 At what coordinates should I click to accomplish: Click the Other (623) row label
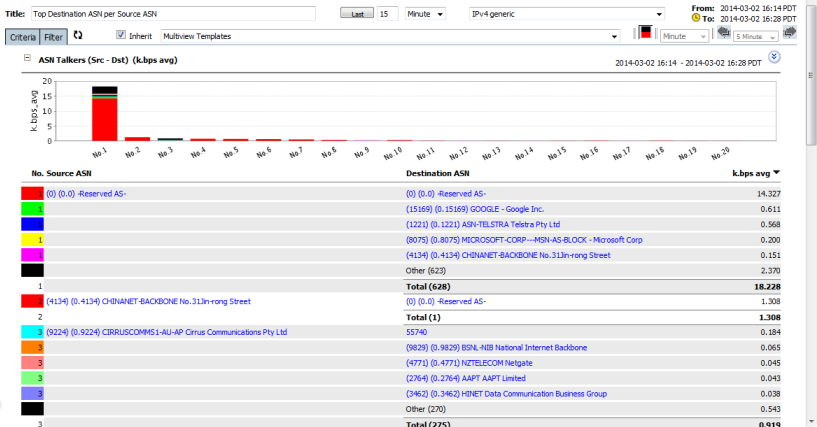pyautogui.click(x=426, y=271)
